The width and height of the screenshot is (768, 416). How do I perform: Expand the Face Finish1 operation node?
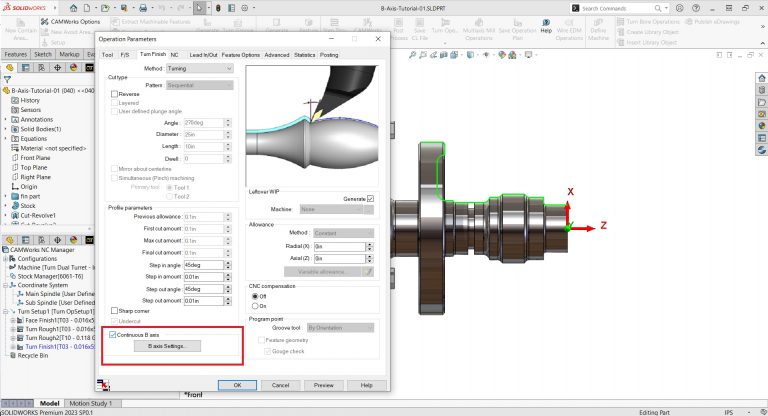point(13,320)
